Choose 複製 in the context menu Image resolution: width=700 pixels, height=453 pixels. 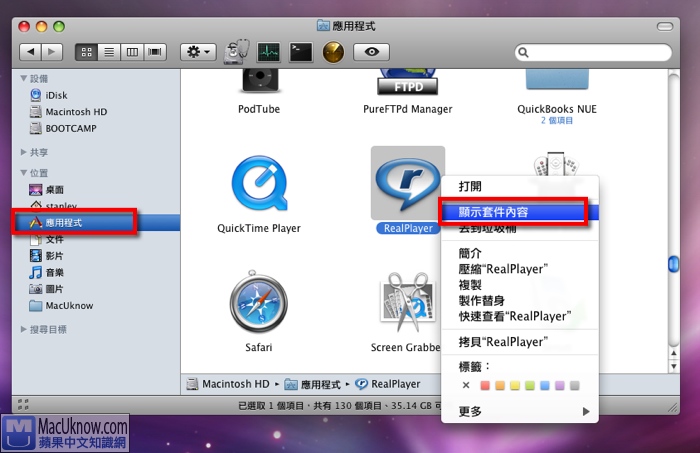[x=520, y=285]
